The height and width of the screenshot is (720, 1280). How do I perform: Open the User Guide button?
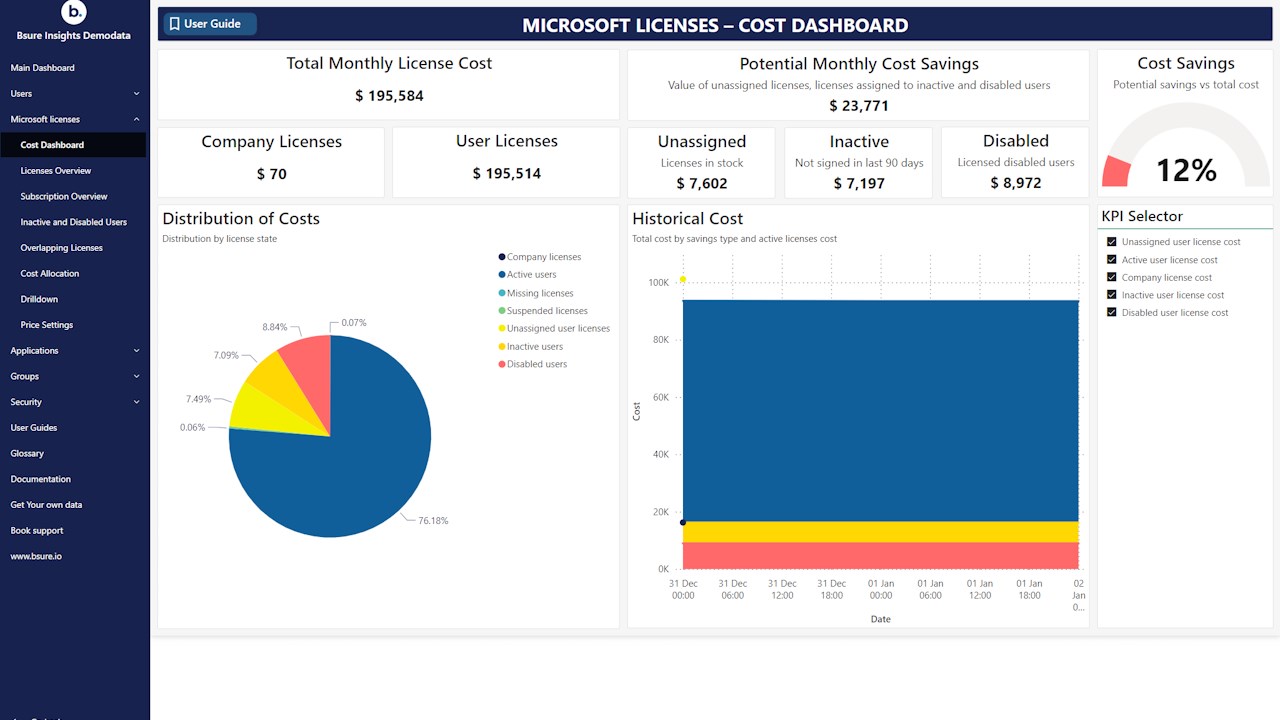click(207, 24)
